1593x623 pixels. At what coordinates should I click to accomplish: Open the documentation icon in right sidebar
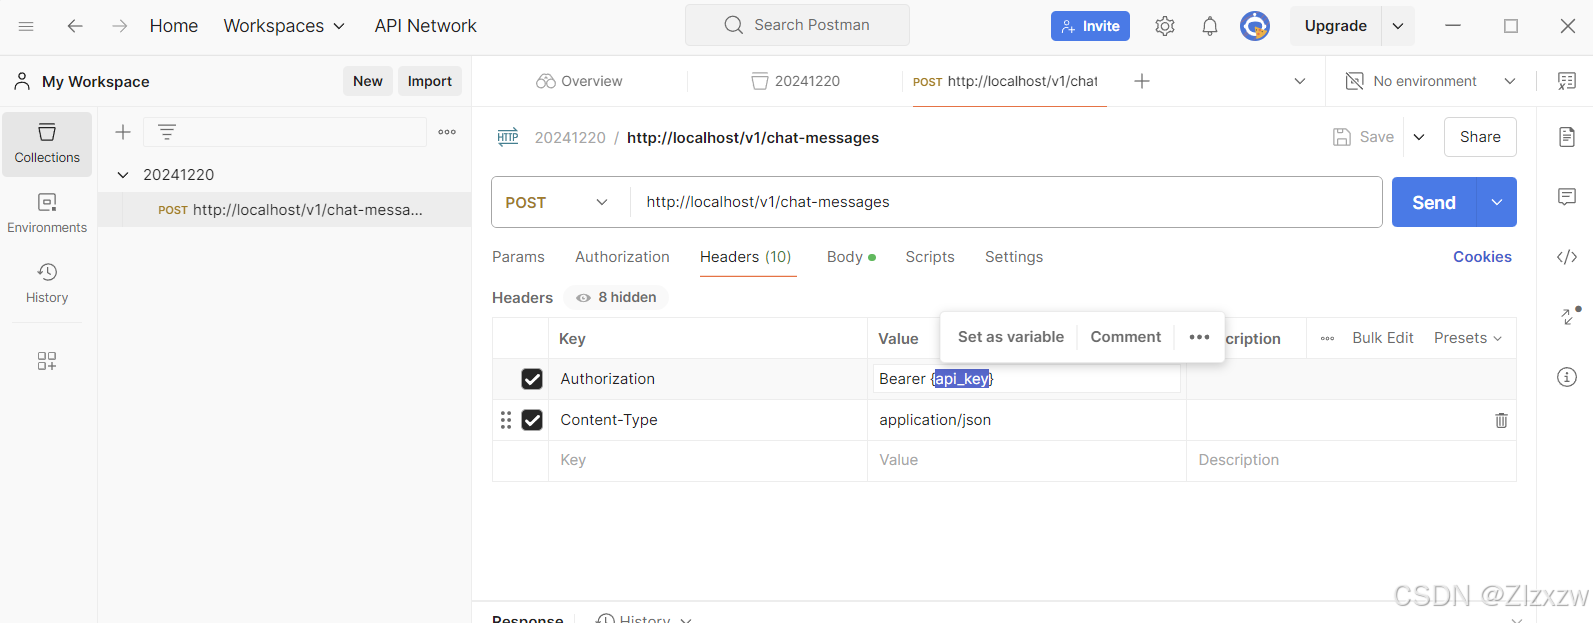click(1567, 137)
